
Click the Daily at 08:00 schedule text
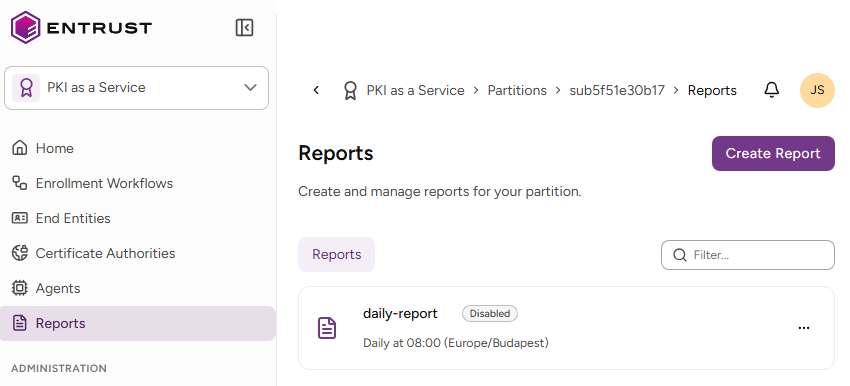(455, 343)
